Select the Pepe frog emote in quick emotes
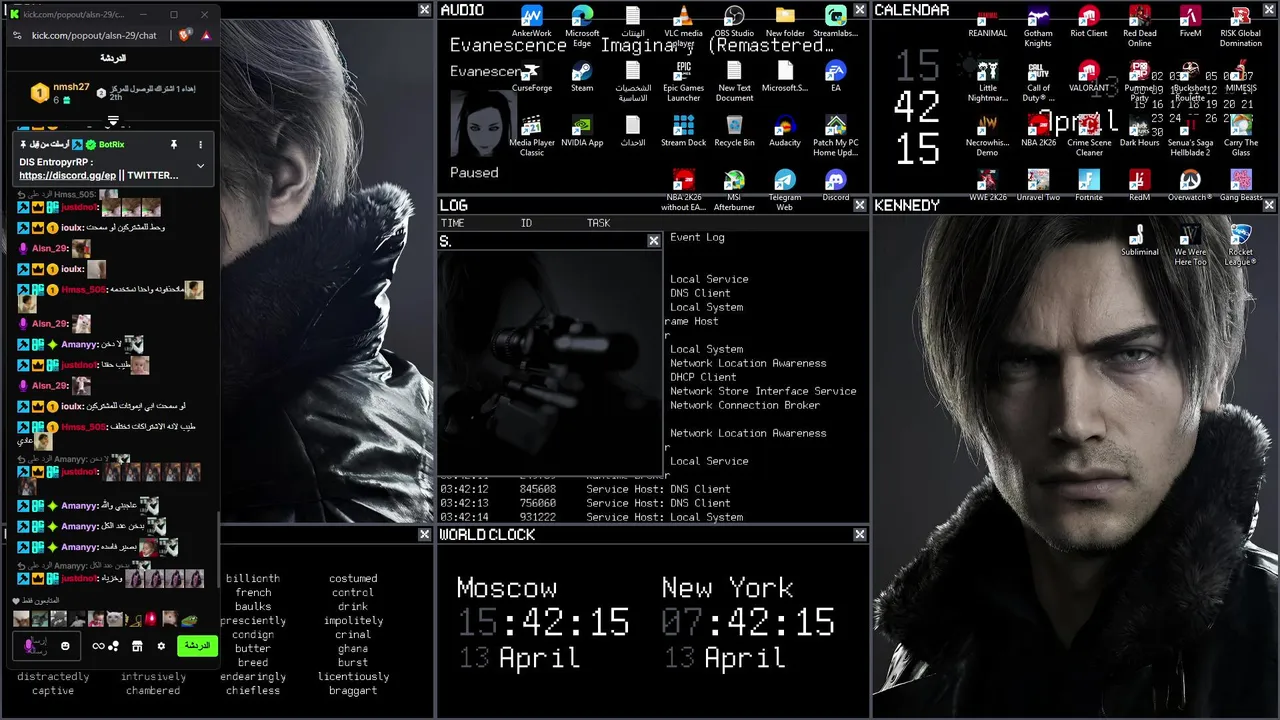This screenshot has height=720, width=1280. click(x=189, y=620)
